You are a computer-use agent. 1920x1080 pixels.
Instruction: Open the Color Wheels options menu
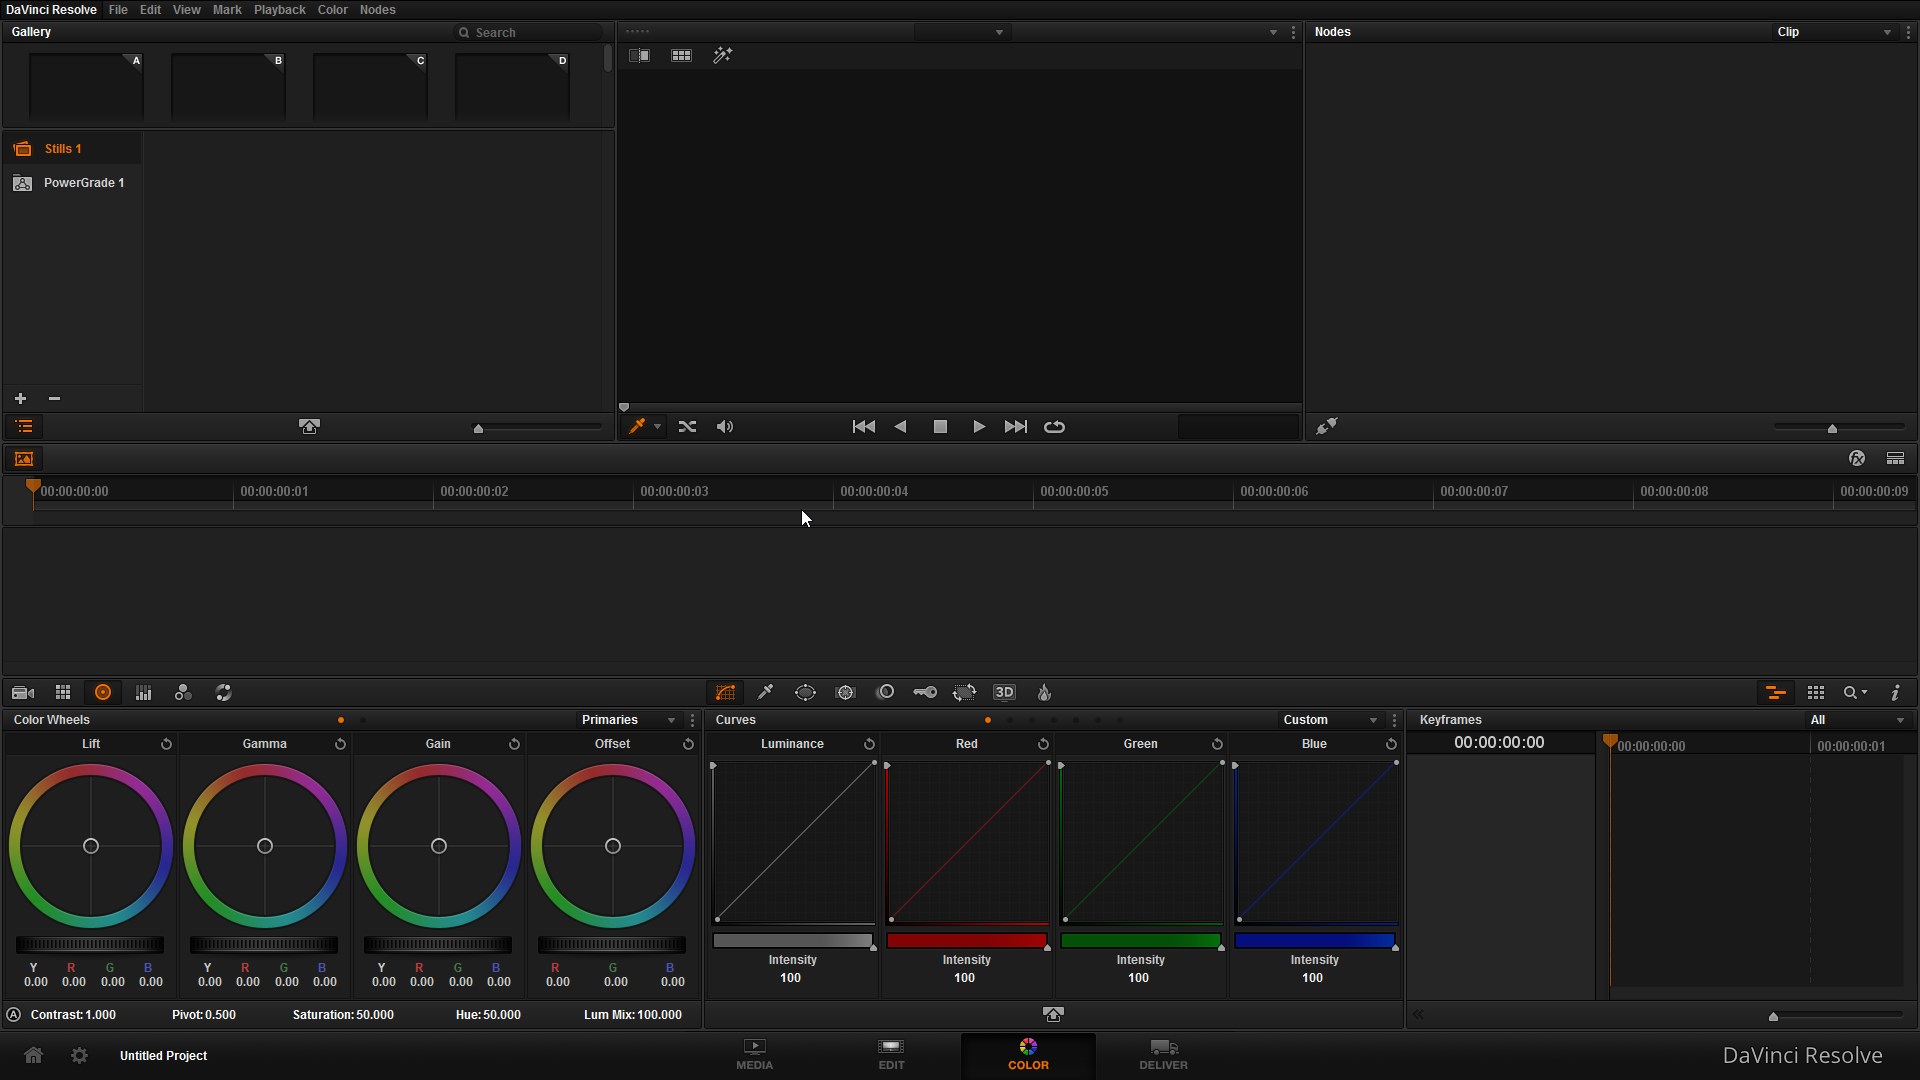pos(692,720)
